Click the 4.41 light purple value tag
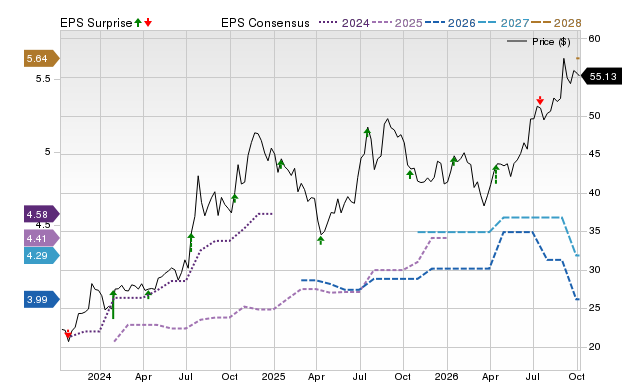640x382 pixels. (x=42, y=238)
